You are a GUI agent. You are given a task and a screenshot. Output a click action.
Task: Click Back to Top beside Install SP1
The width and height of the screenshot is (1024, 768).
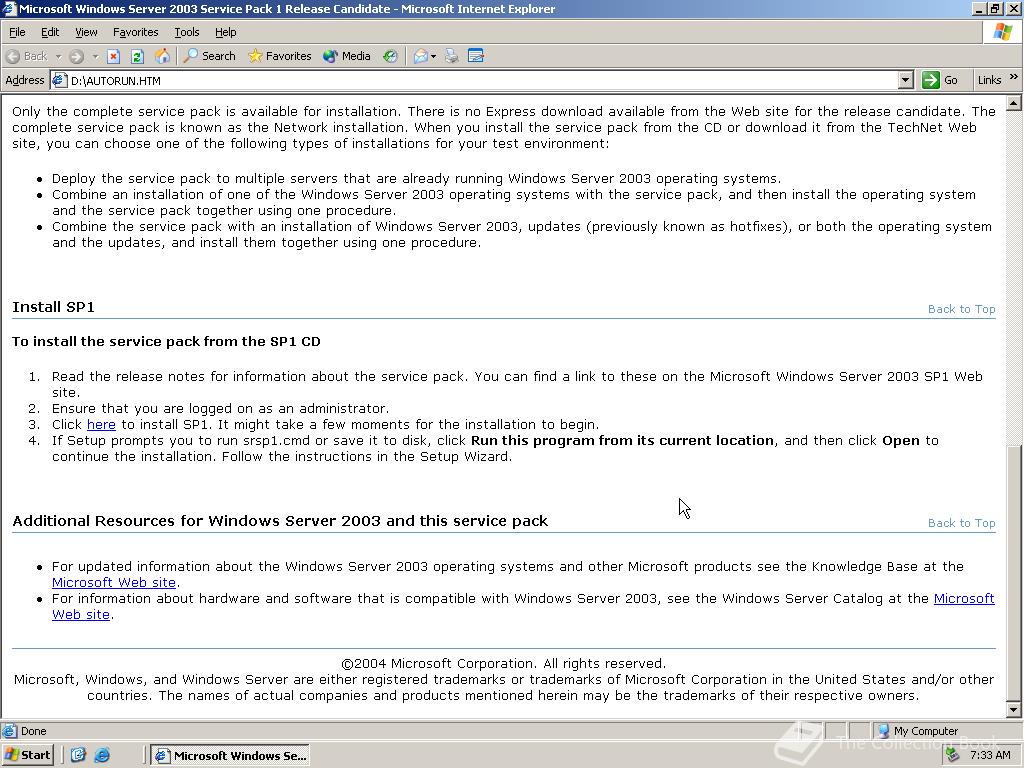coord(961,309)
